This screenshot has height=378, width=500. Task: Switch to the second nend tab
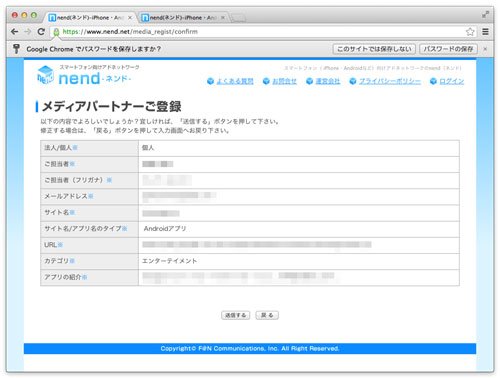pyautogui.click(x=182, y=17)
